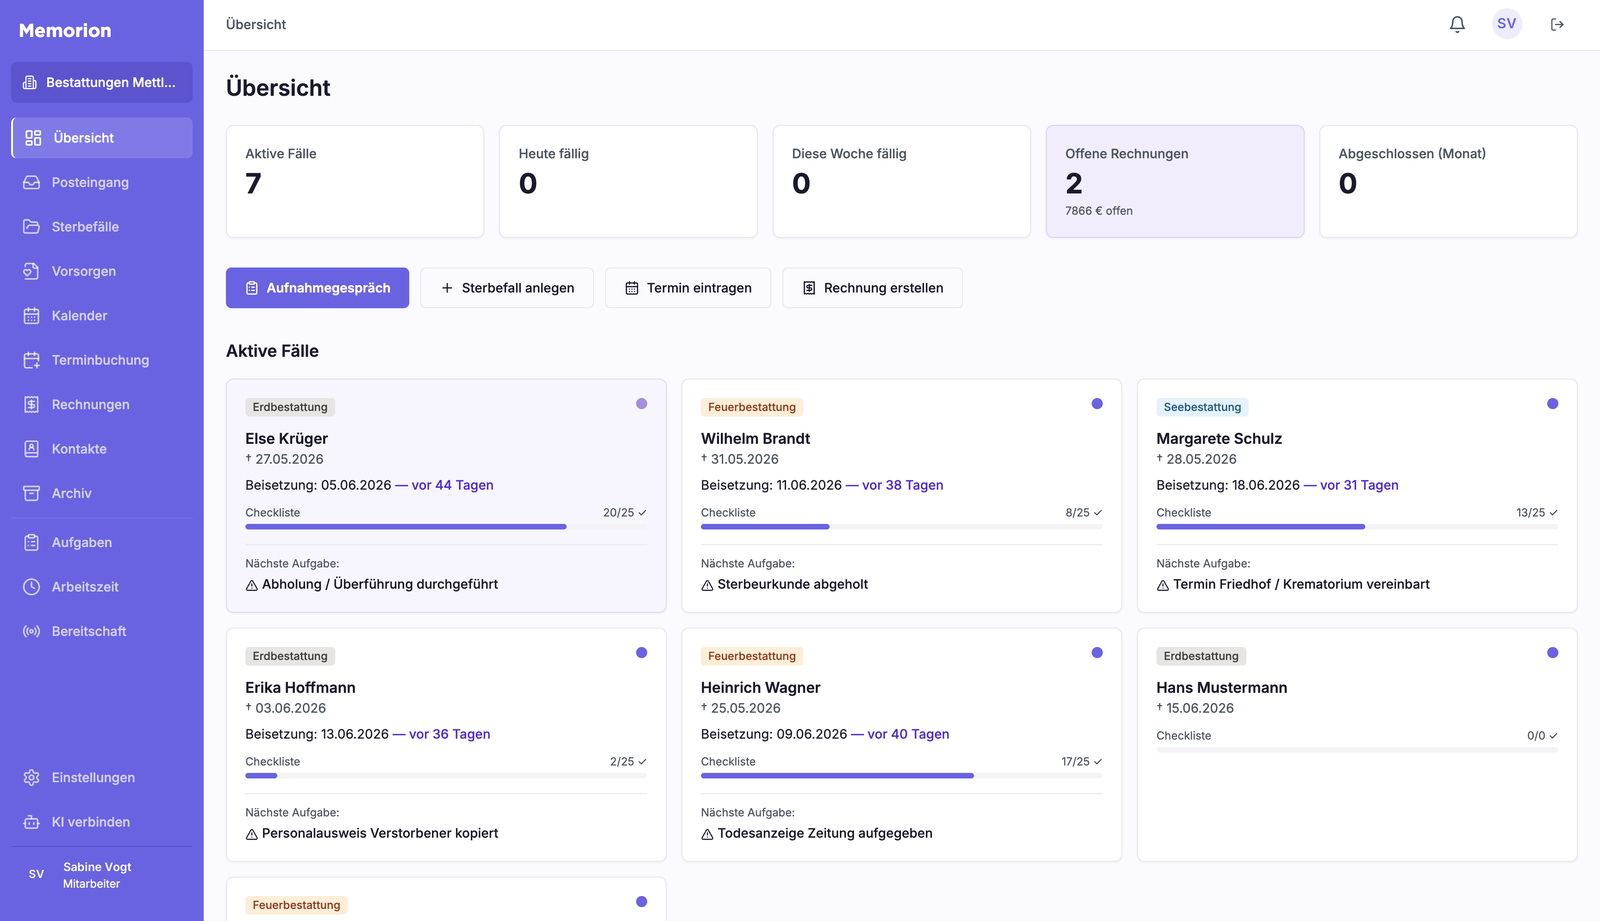
Task: Click the Aufnahmegespräch button
Action: click(317, 288)
